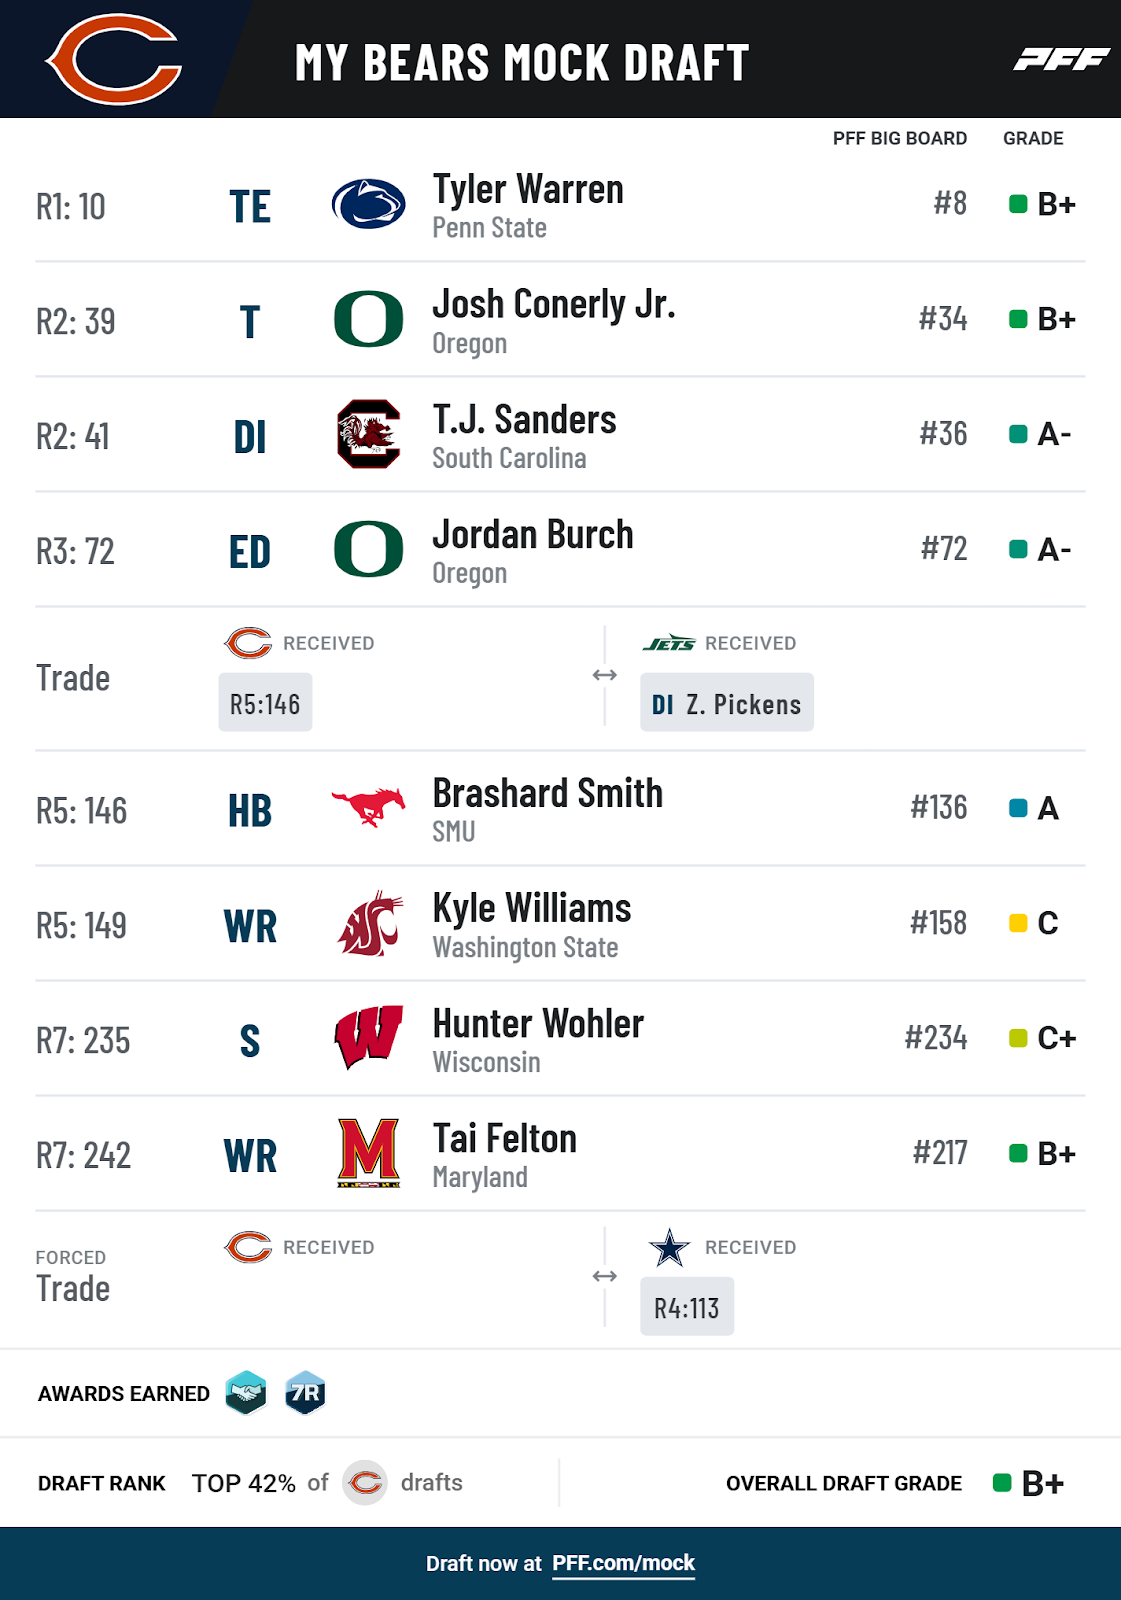Click the Chicago Bears logo in header
Image resolution: width=1121 pixels, height=1600 pixels.
[x=115, y=59]
